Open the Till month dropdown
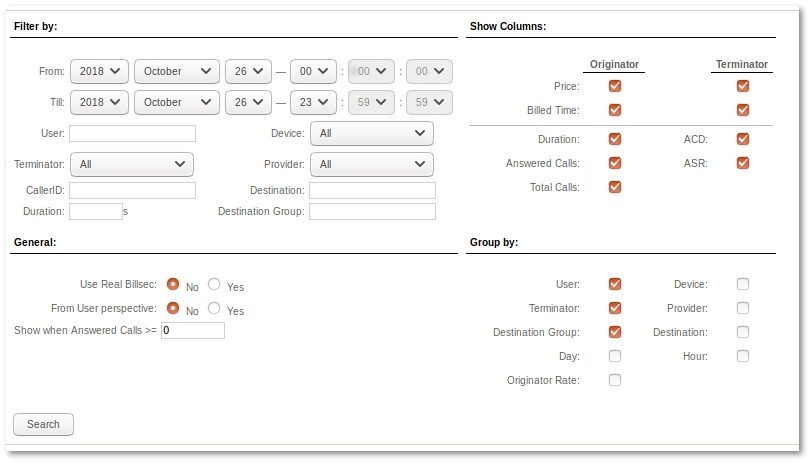The height and width of the screenshot is (463, 811). click(x=176, y=102)
